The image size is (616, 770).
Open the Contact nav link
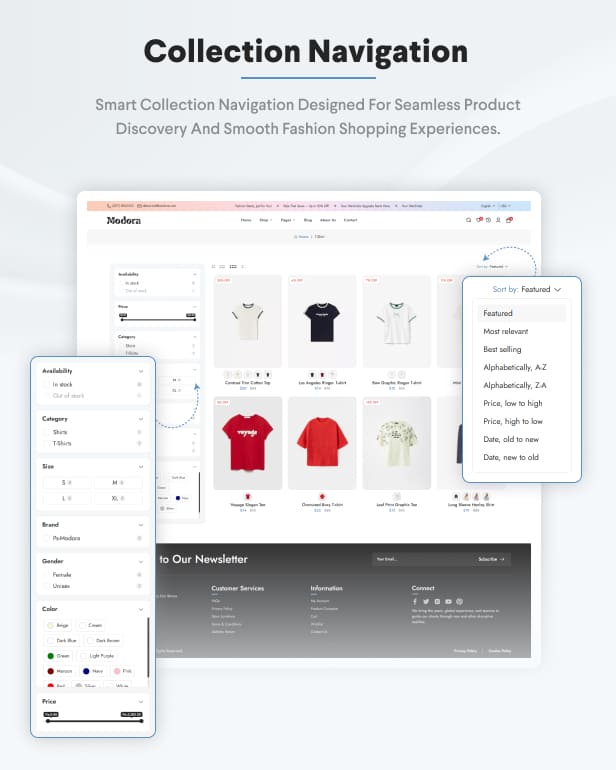tap(350, 220)
